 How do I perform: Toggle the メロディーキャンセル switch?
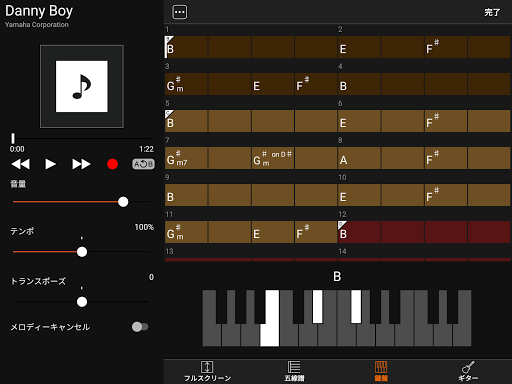(140, 327)
